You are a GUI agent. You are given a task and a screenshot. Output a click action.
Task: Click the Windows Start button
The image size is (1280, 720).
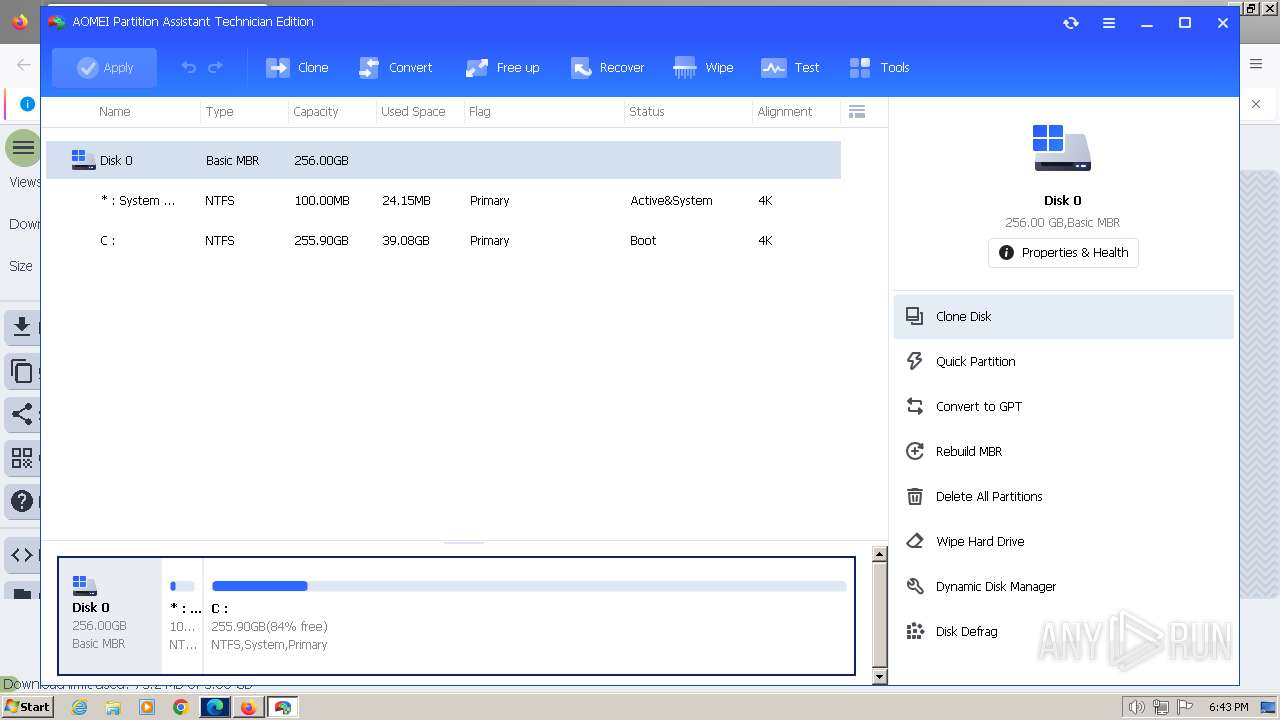point(27,707)
